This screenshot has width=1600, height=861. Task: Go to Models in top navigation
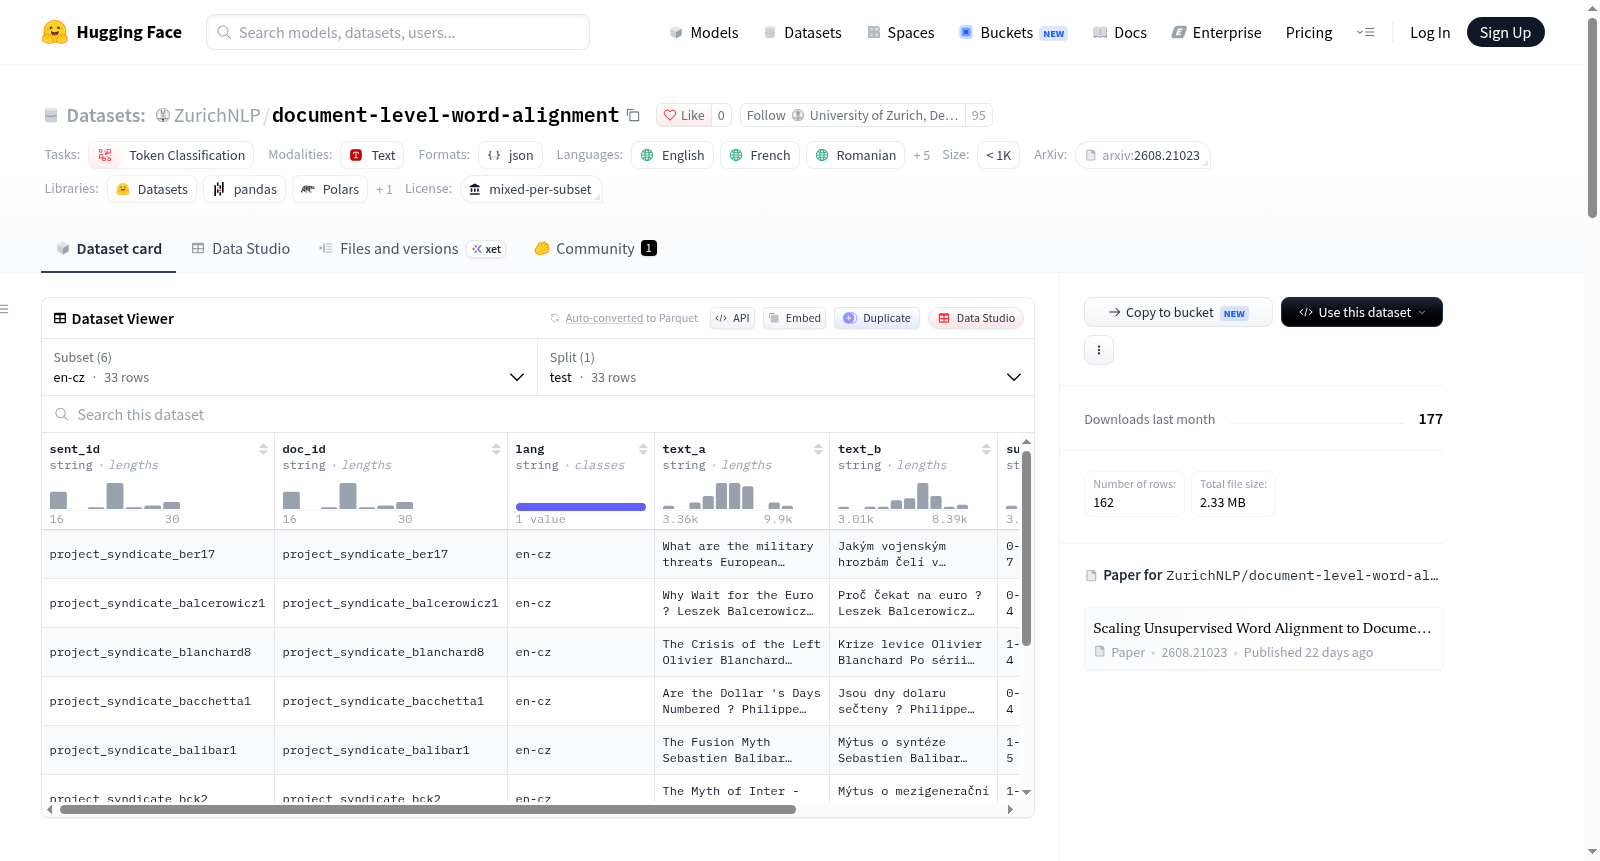[x=704, y=32]
